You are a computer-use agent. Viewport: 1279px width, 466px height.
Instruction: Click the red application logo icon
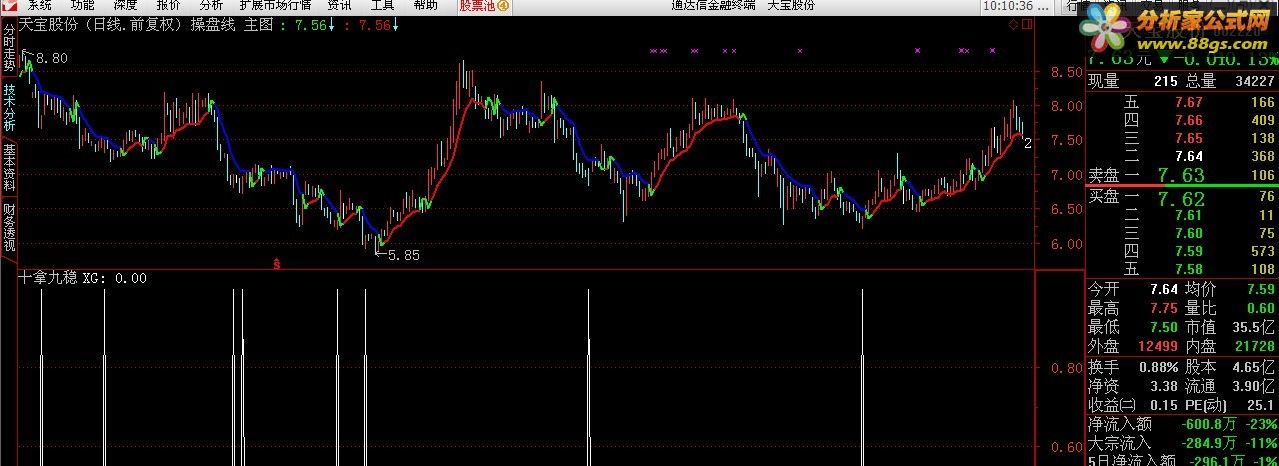tap(9, 5)
